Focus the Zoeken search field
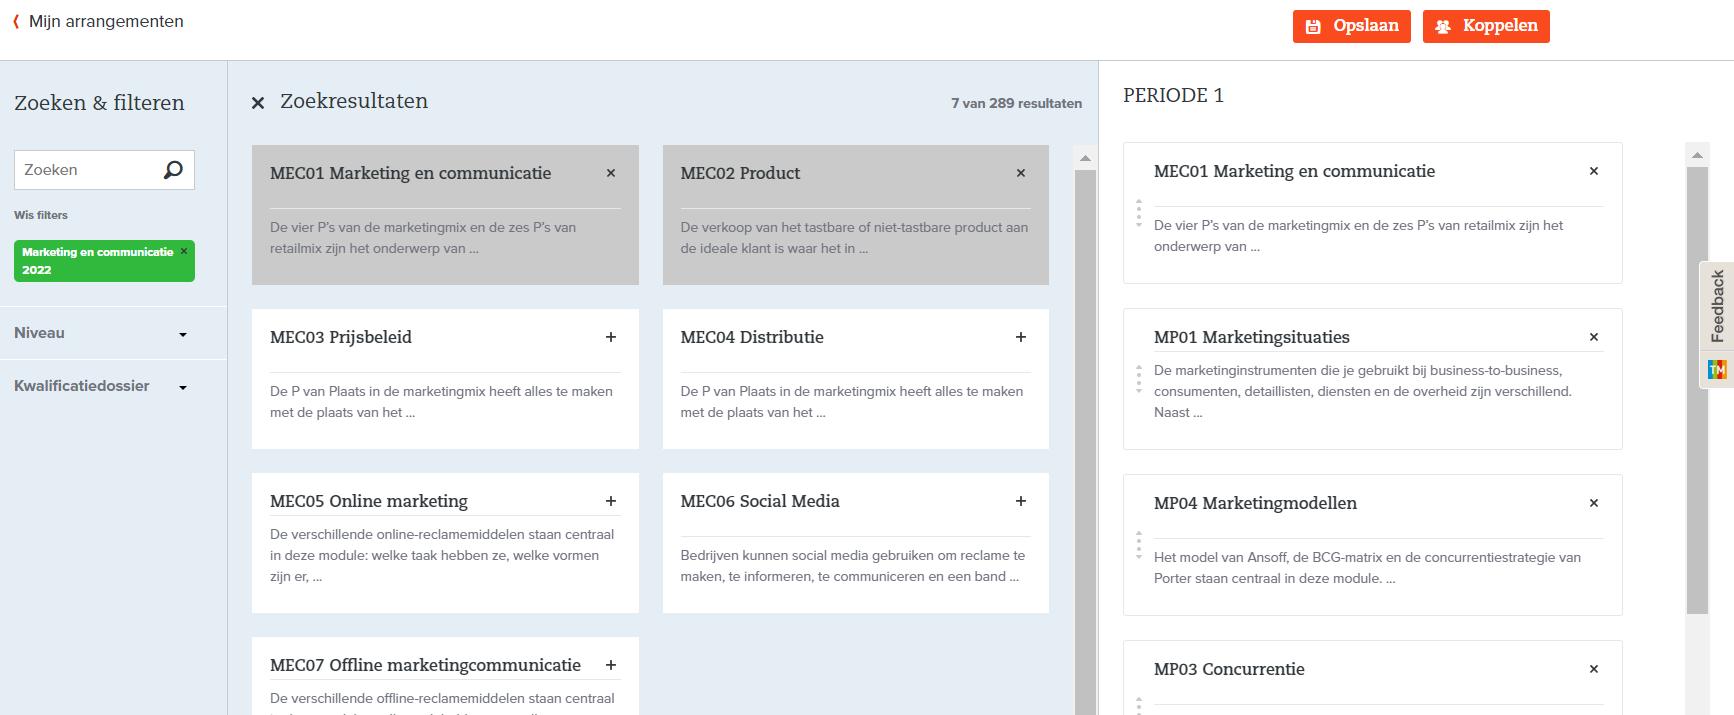Viewport: 1734px width, 715px height. pos(90,170)
